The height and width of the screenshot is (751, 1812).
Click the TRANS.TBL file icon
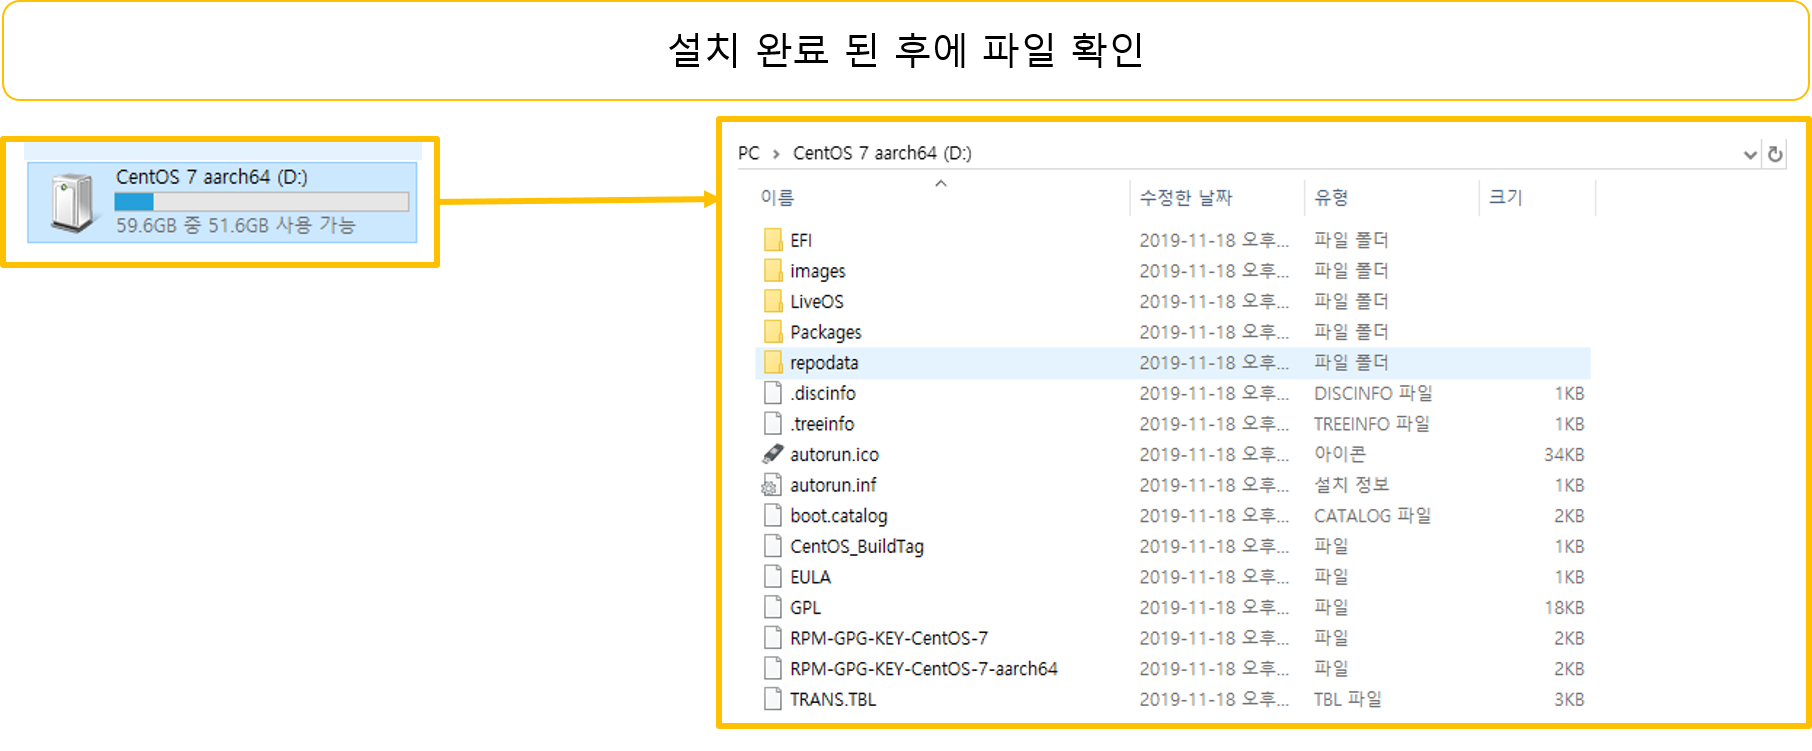(x=773, y=699)
